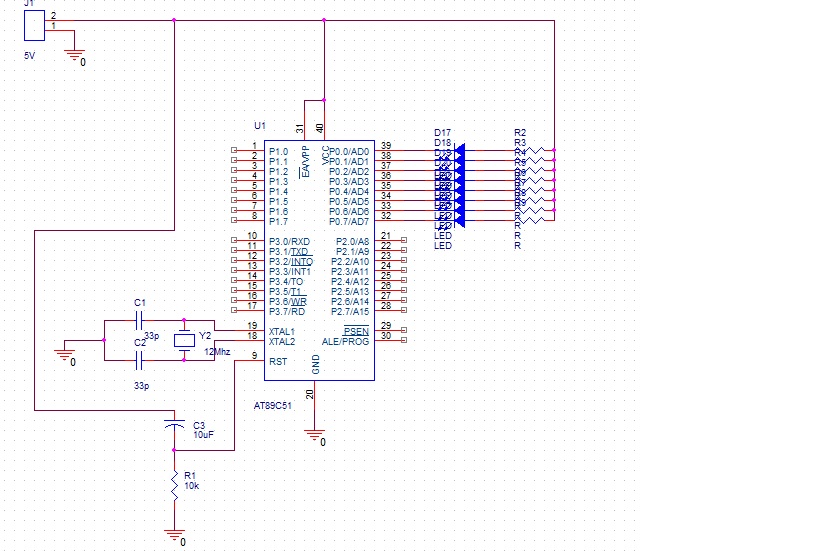This screenshot has width=819, height=551.
Task: Select the Y2 reference label
Action: pos(205,336)
